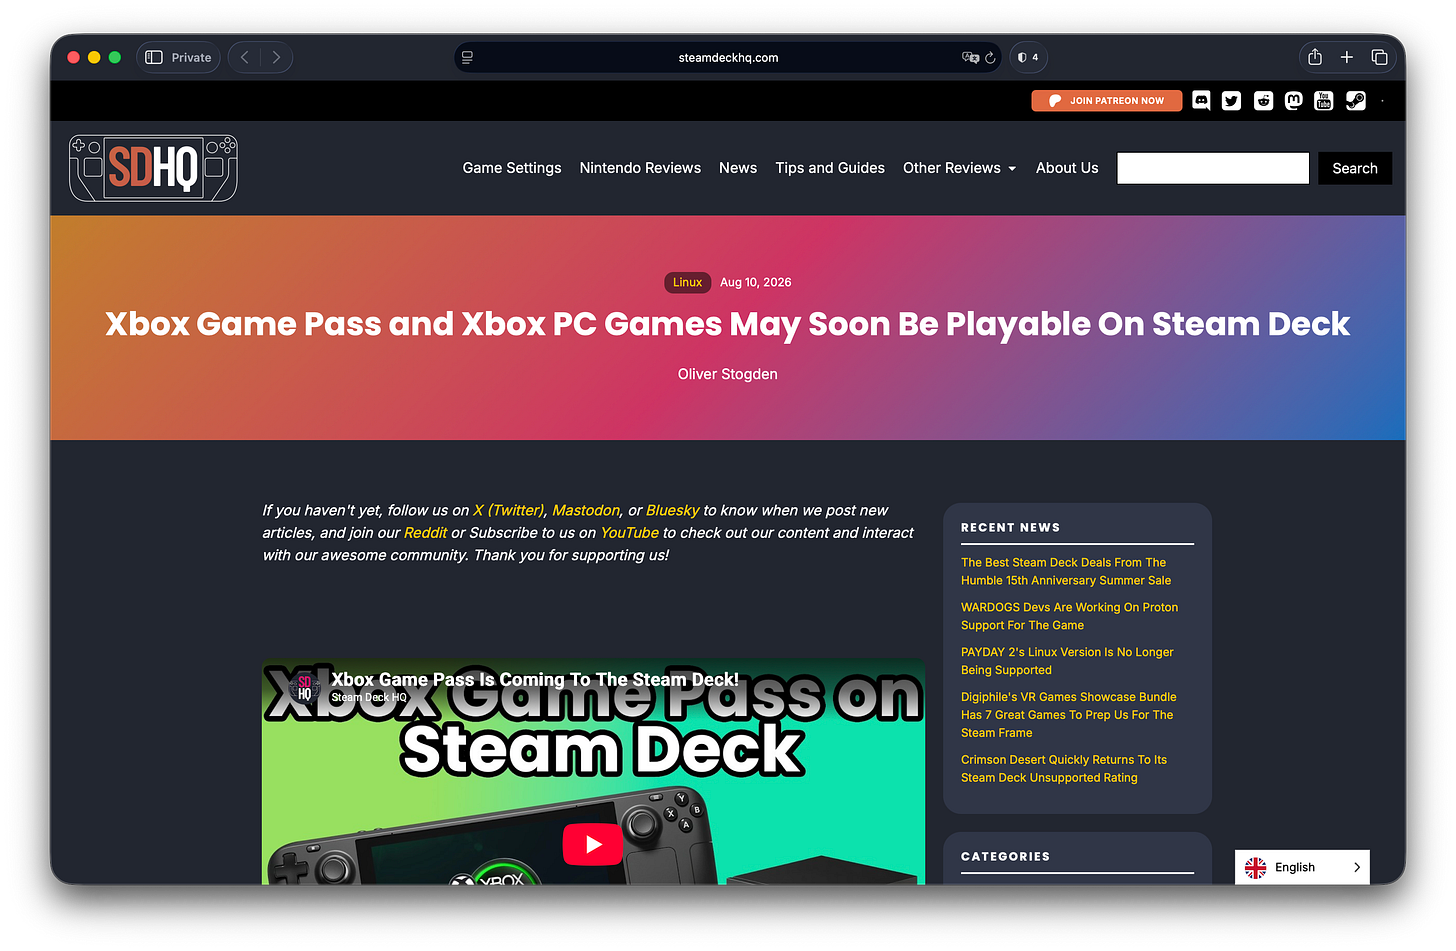This screenshot has height=951, width=1456.
Task: Open PAYDAY 2's Linux Version article
Action: point(1067,661)
